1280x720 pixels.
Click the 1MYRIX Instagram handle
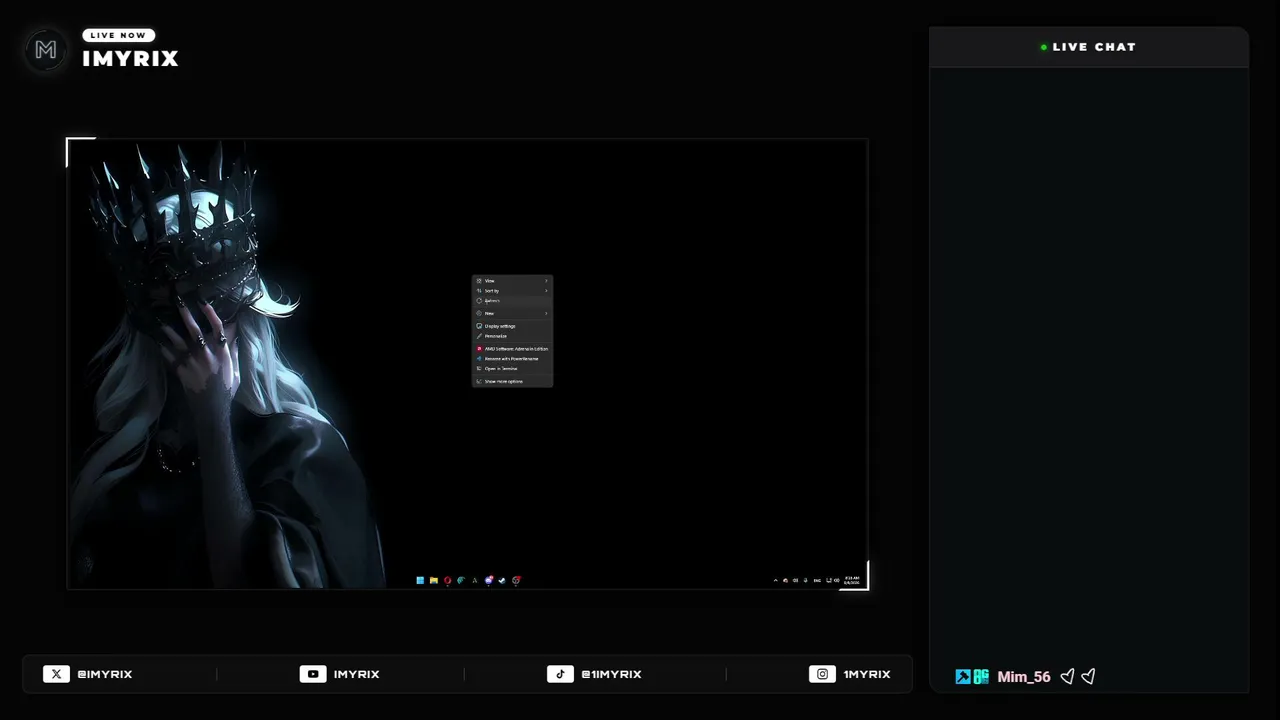(x=867, y=674)
